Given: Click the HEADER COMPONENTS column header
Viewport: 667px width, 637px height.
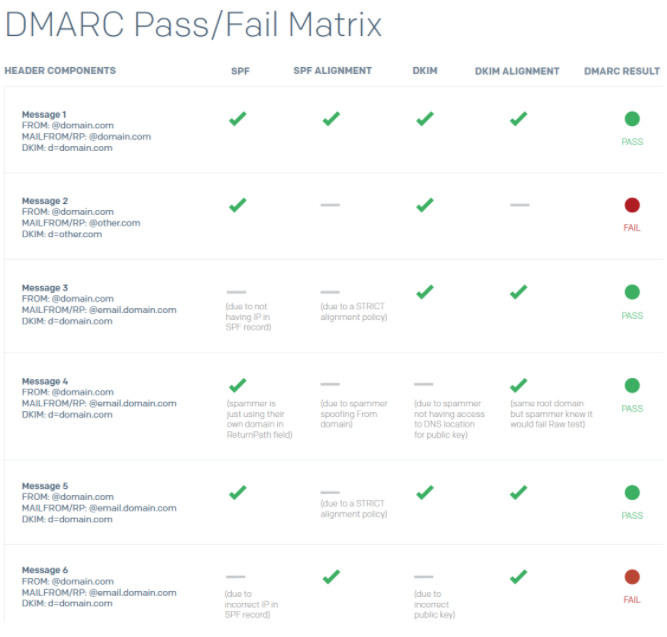Looking at the screenshot, I should point(60,71).
